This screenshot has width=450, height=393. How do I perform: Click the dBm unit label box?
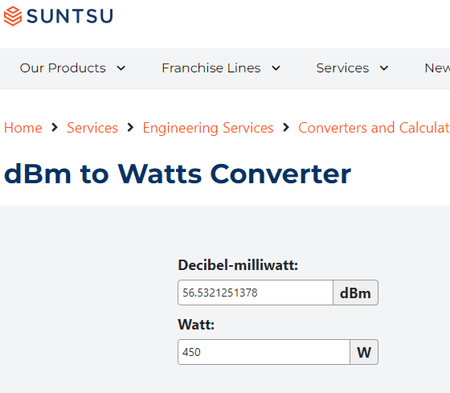click(355, 293)
